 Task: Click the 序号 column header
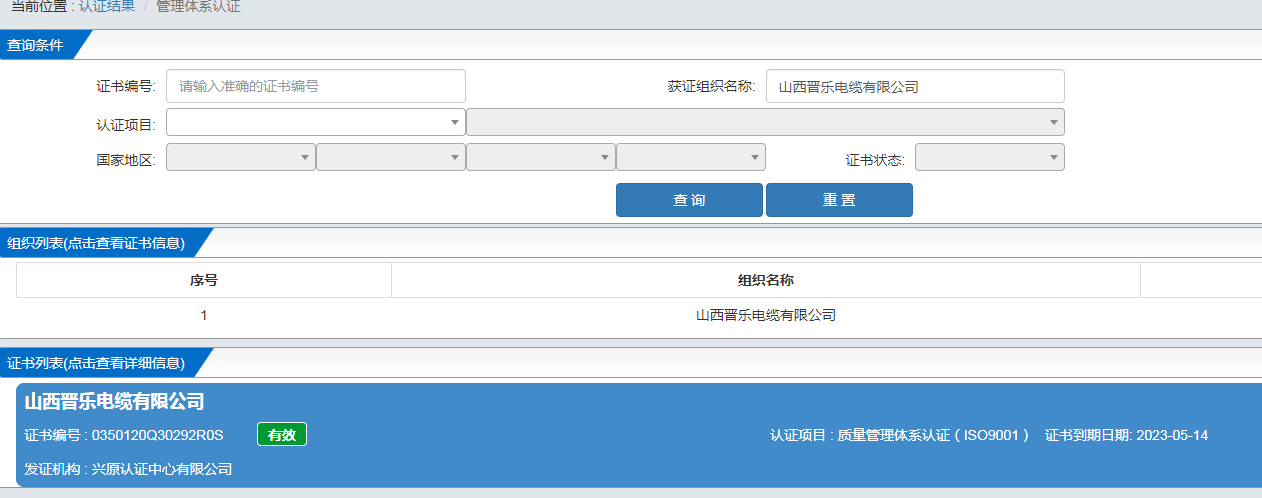tap(204, 280)
